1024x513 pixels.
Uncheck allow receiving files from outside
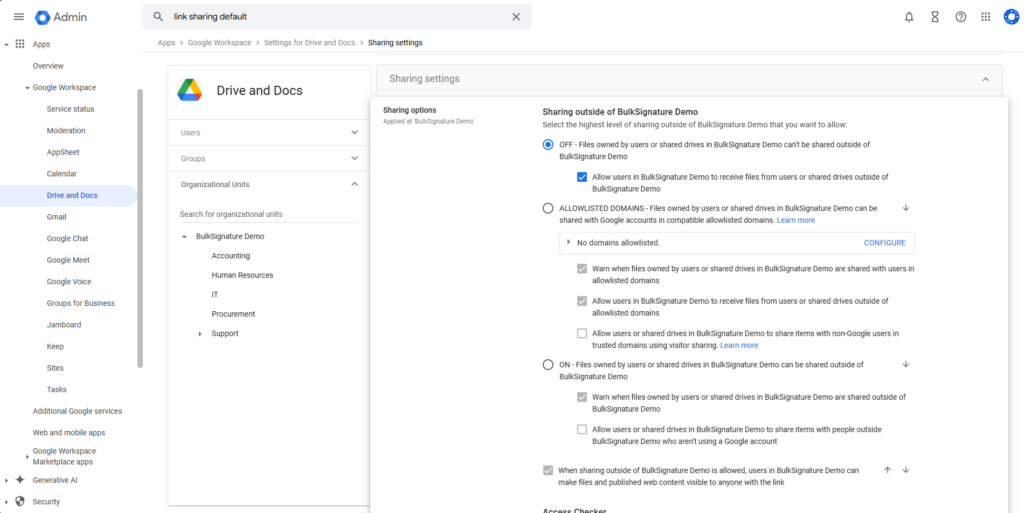[582, 177]
